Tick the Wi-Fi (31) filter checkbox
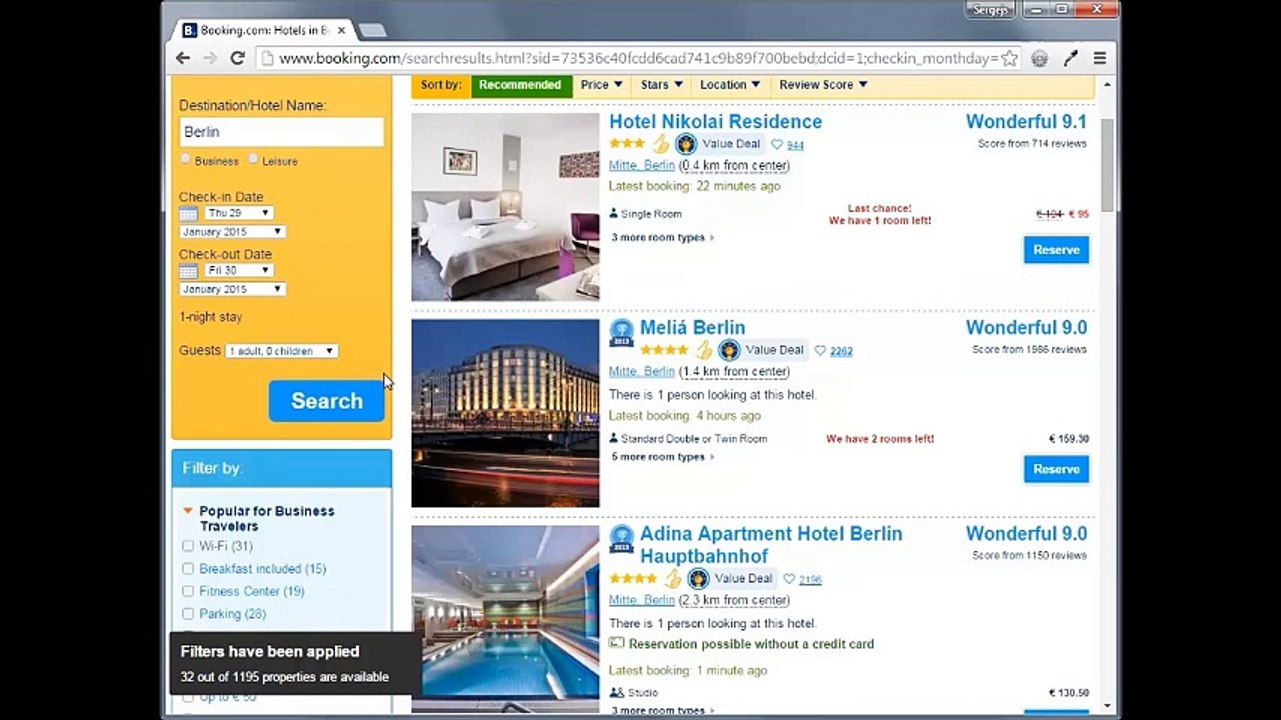This screenshot has height=720, width=1281. pos(188,546)
